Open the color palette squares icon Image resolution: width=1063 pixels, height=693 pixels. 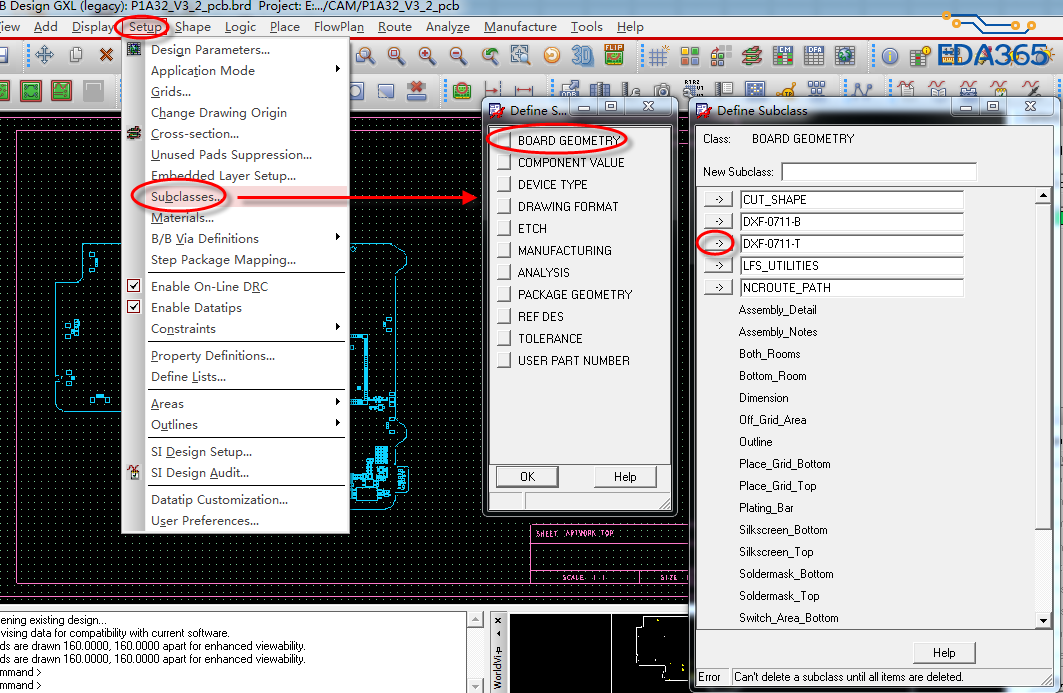(x=689, y=56)
